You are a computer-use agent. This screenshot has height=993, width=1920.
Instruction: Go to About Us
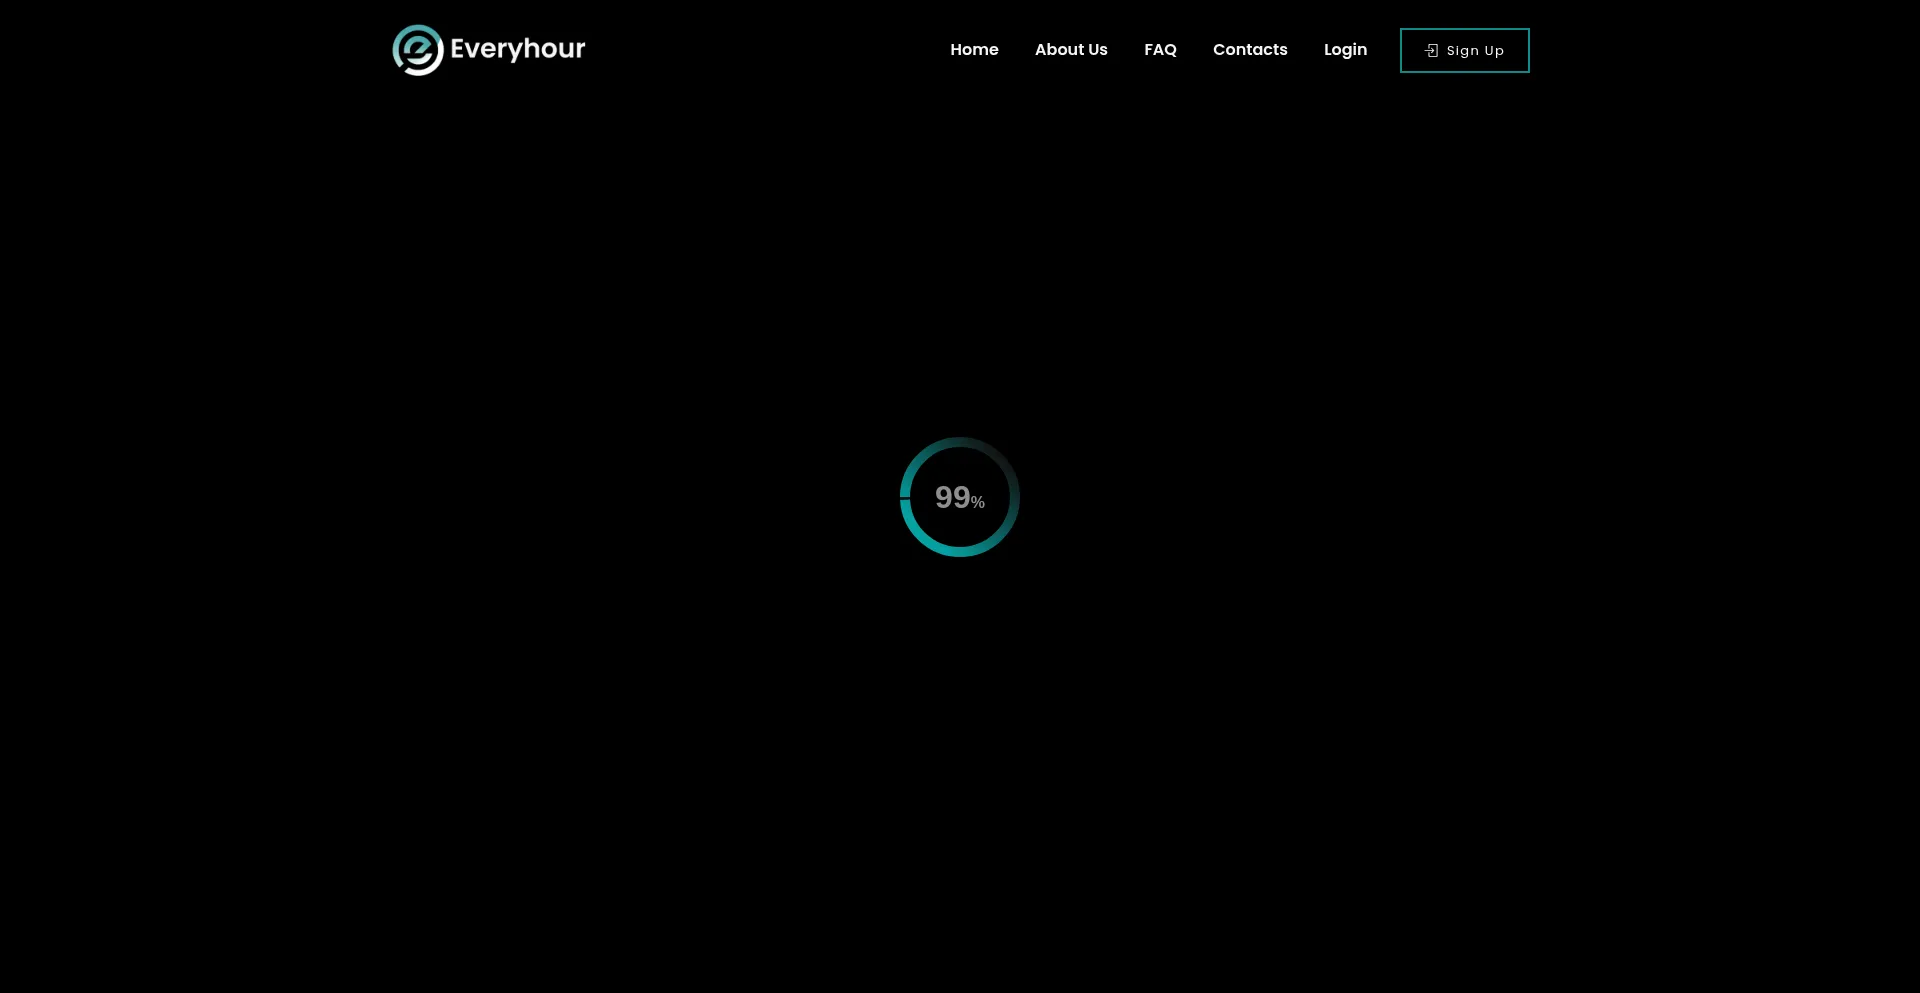1070,50
